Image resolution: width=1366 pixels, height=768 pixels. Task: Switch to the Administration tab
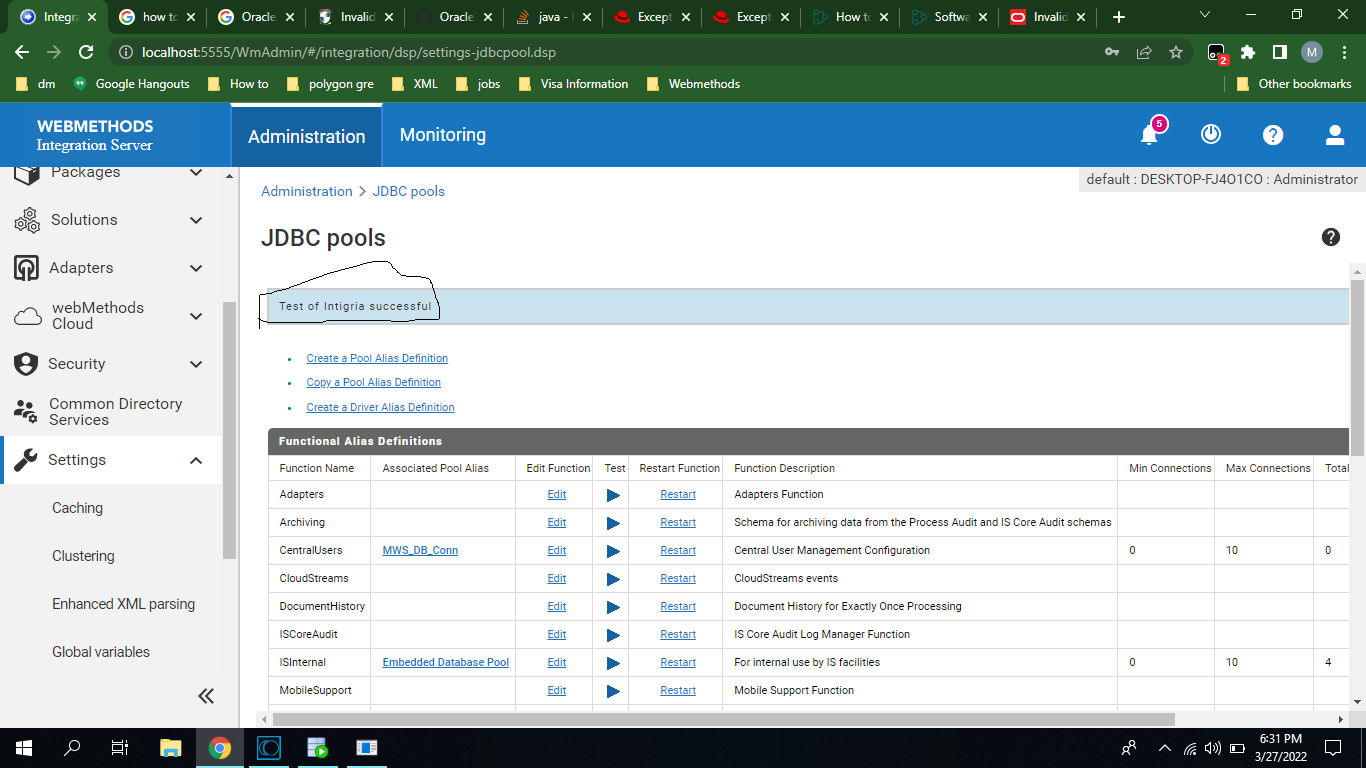pos(307,136)
